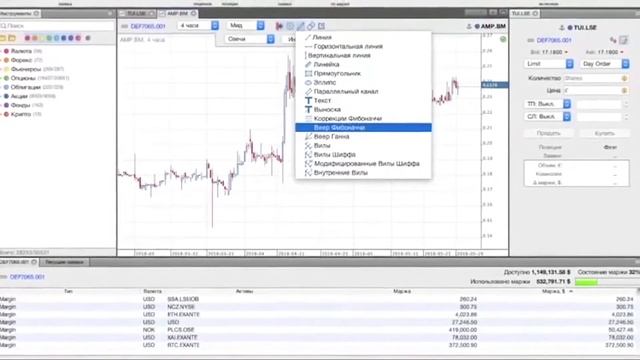Click the crosshair icon in chart toolbar

tap(290, 26)
